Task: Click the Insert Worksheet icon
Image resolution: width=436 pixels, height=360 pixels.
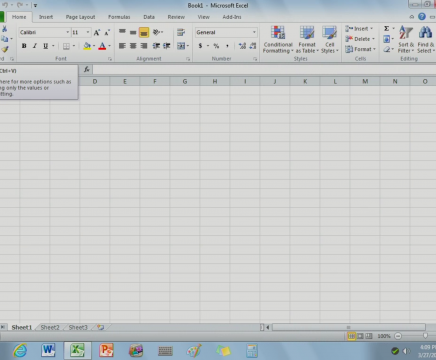Action: click(101, 327)
